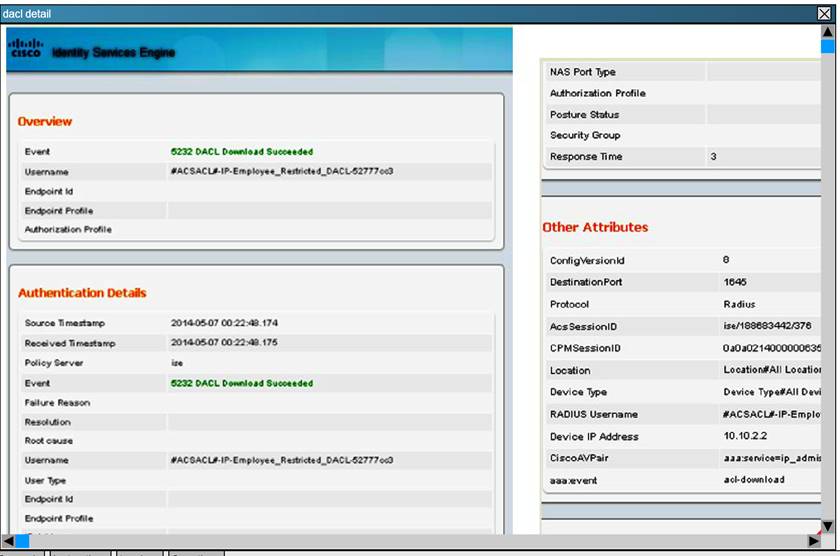Click the blue horizontal scrollbar thumb

pyautogui.click(x=22, y=541)
